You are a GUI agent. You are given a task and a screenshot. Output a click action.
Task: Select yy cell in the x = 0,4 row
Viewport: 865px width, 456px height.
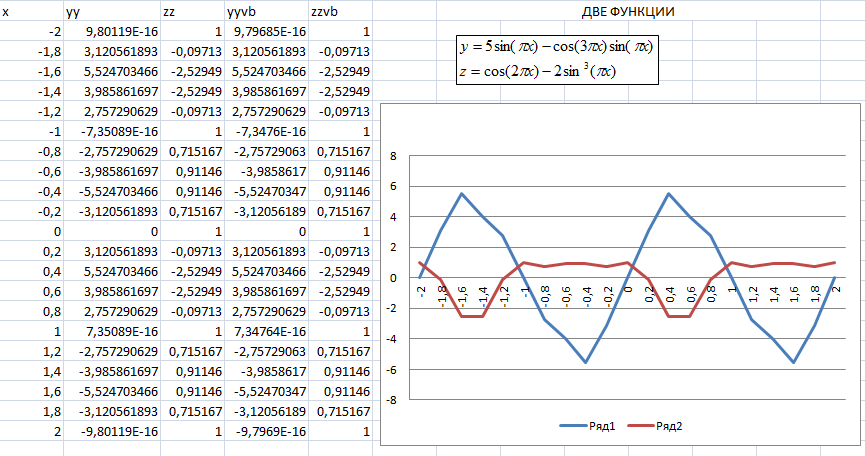112,271
